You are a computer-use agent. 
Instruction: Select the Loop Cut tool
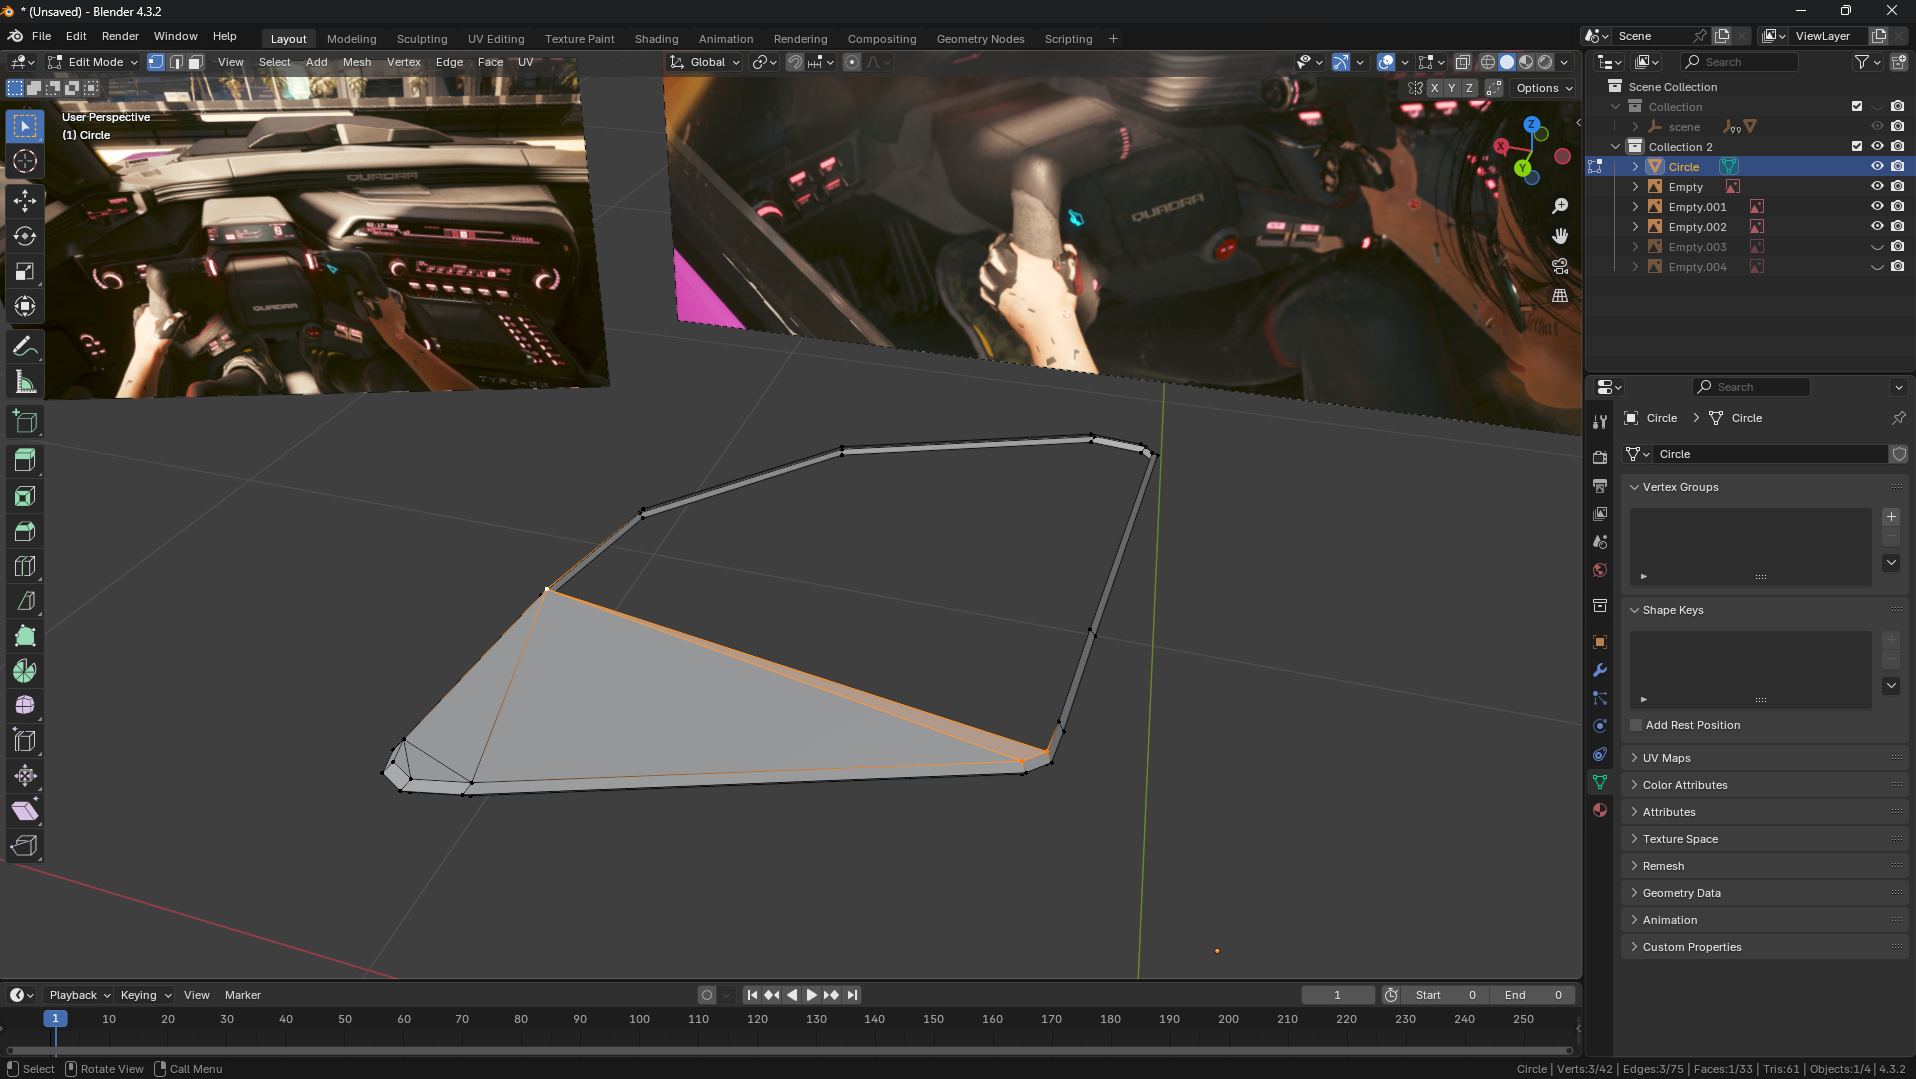(25, 566)
